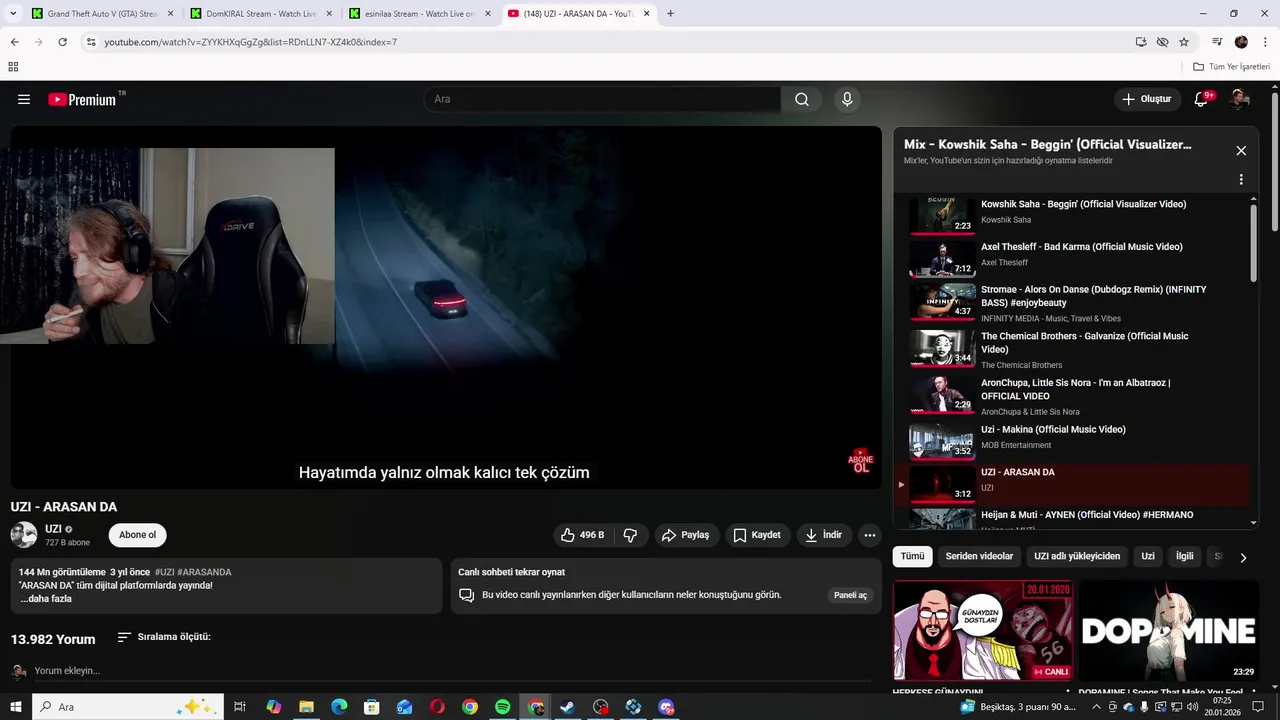The width and height of the screenshot is (1280, 720).
Task: Open Task View on taskbar
Action: coord(240,707)
